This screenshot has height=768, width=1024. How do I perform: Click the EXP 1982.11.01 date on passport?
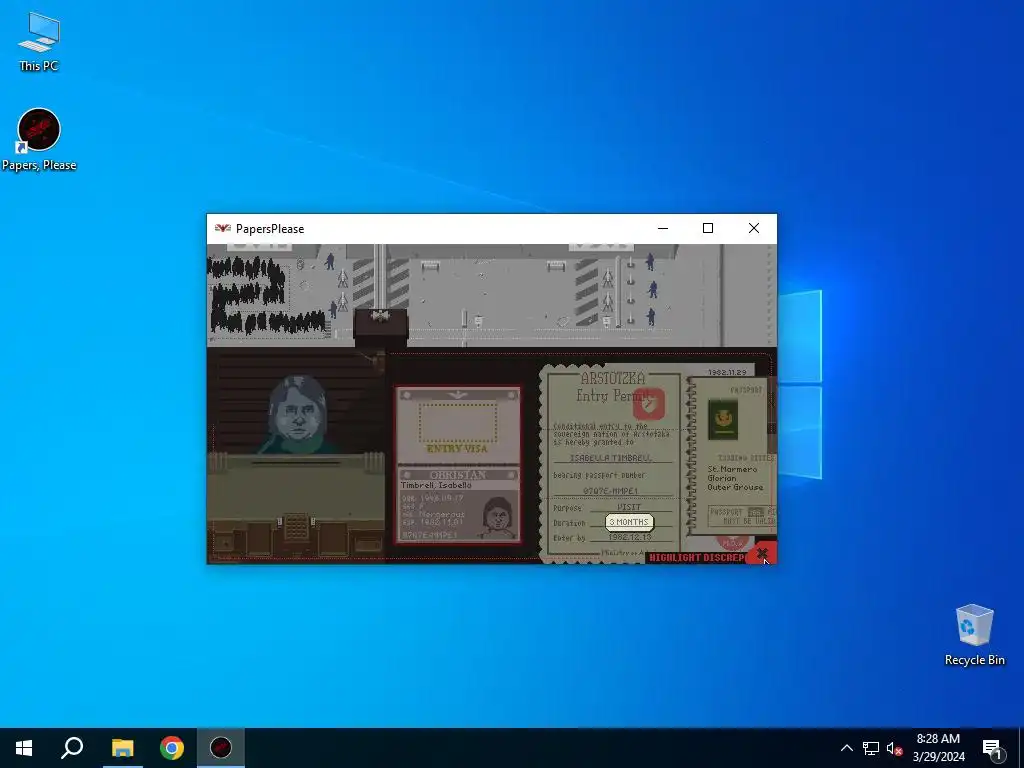[432, 522]
